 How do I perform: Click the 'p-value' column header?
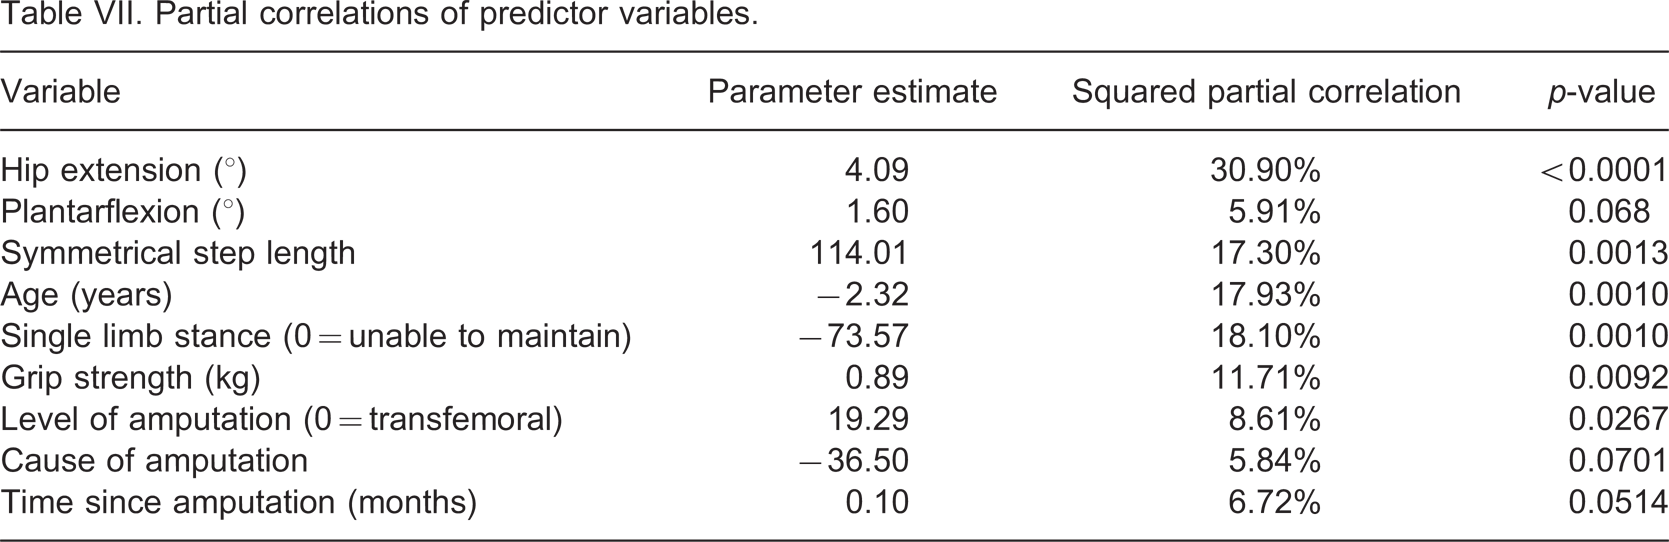pos(1599,92)
